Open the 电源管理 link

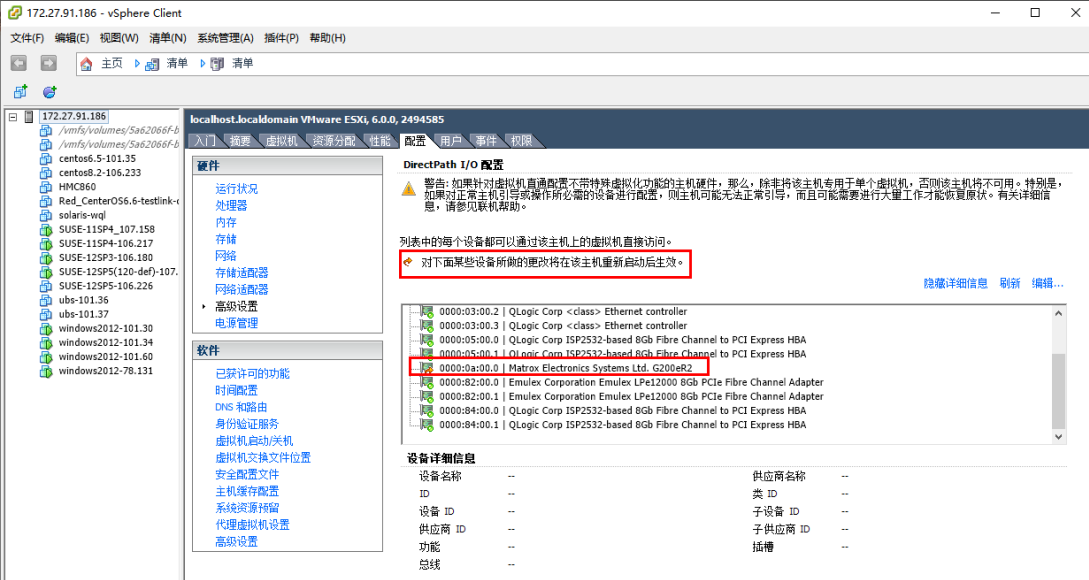(x=236, y=323)
